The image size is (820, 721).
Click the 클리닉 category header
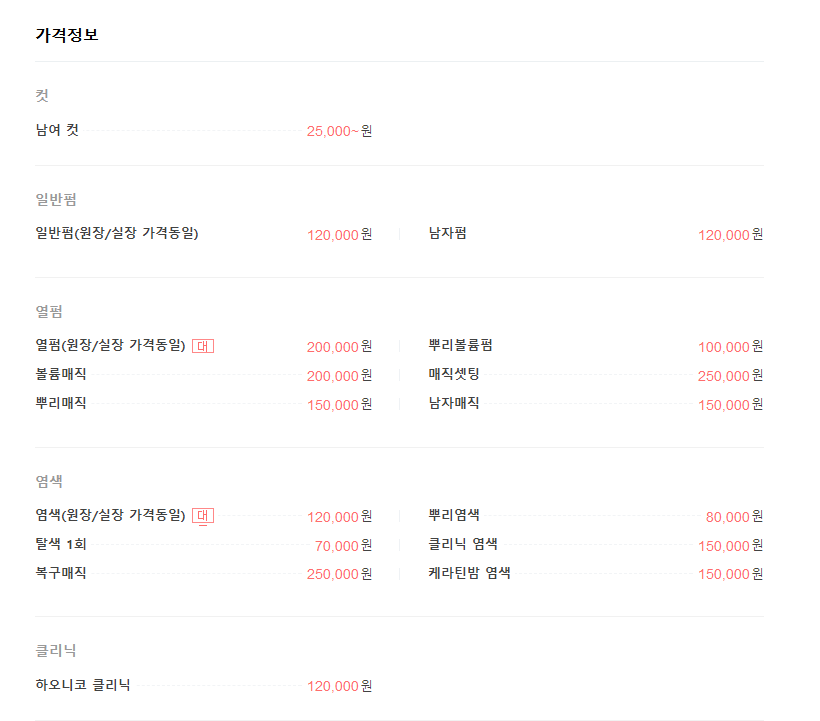point(56,651)
